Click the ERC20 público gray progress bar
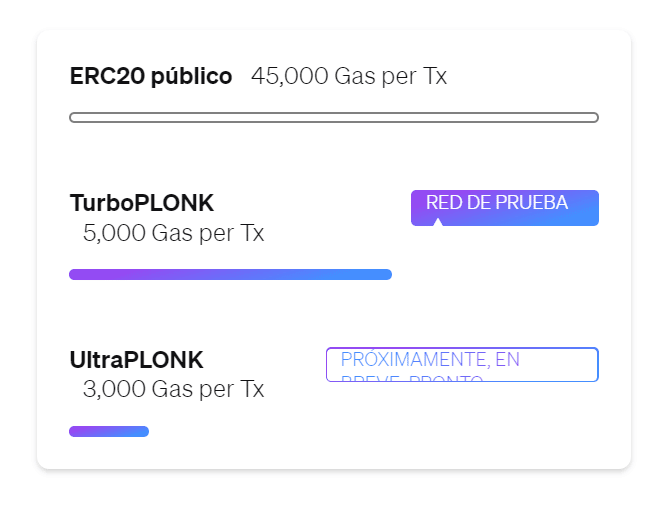671x506 pixels. point(334,117)
